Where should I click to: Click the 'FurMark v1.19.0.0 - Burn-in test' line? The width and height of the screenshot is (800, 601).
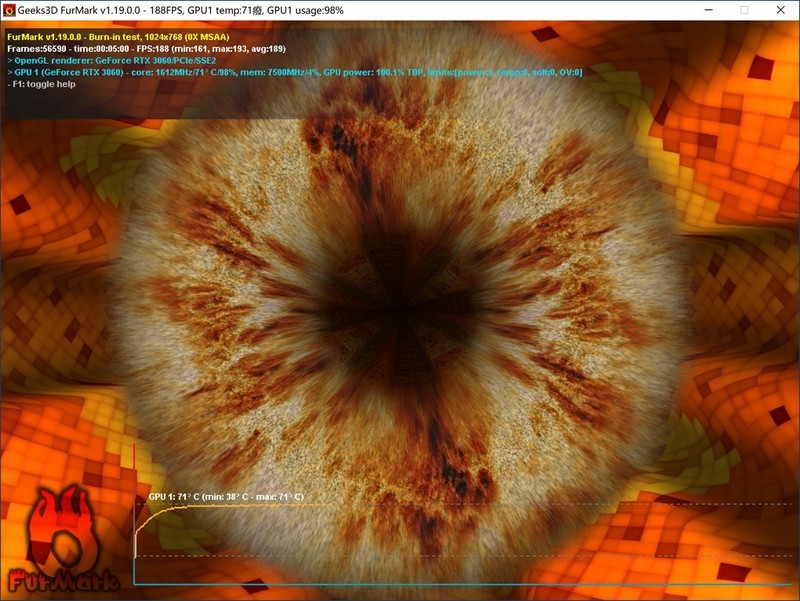118,37
